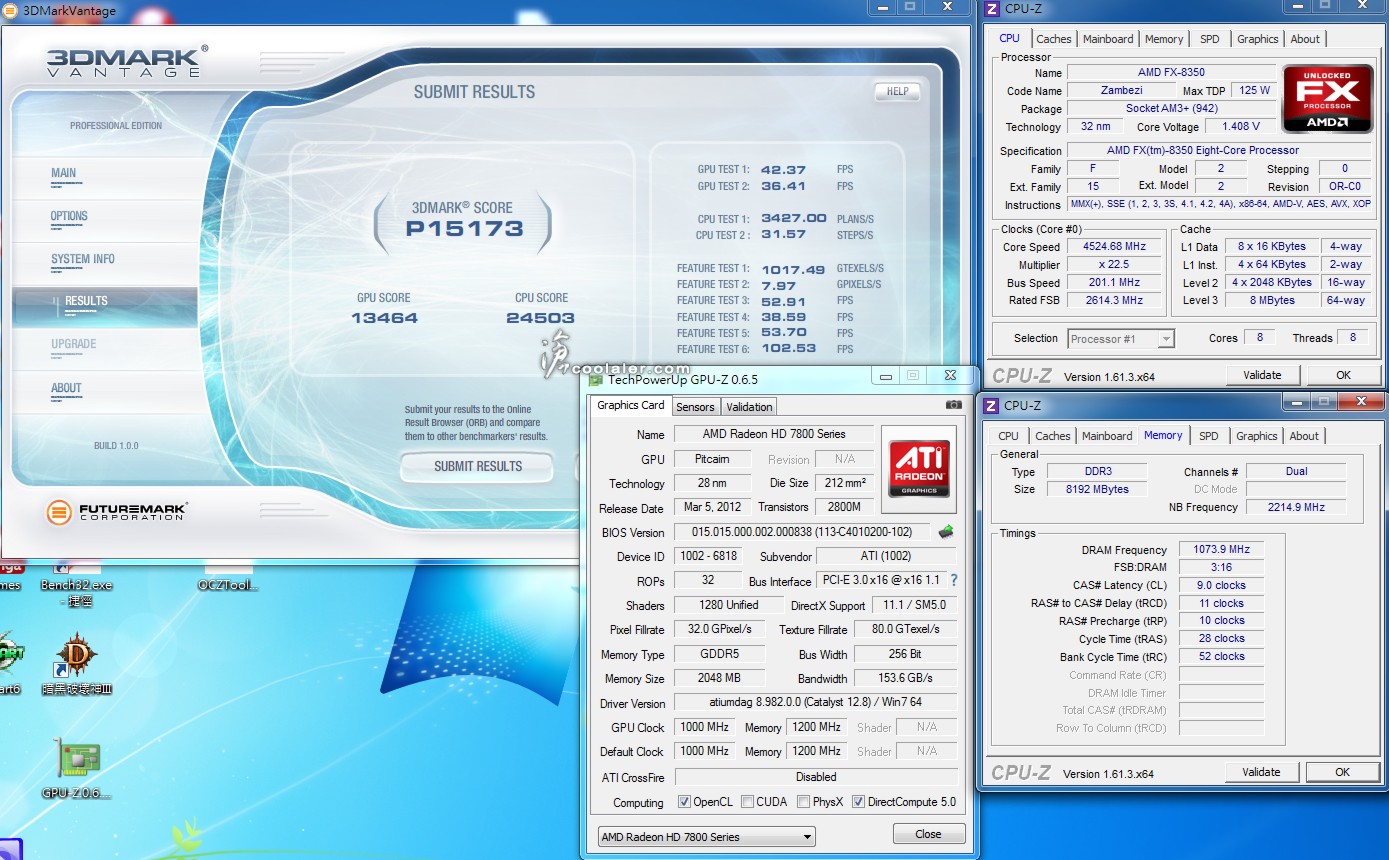Click the CPU score value 24503

[540, 318]
